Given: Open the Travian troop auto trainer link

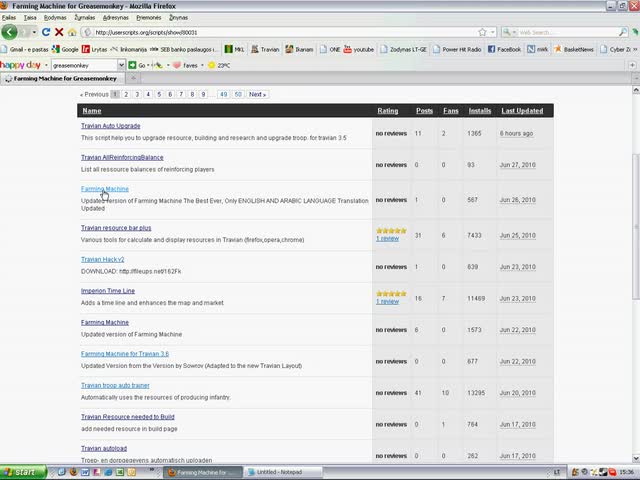Looking at the screenshot, I should pos(115,385).
